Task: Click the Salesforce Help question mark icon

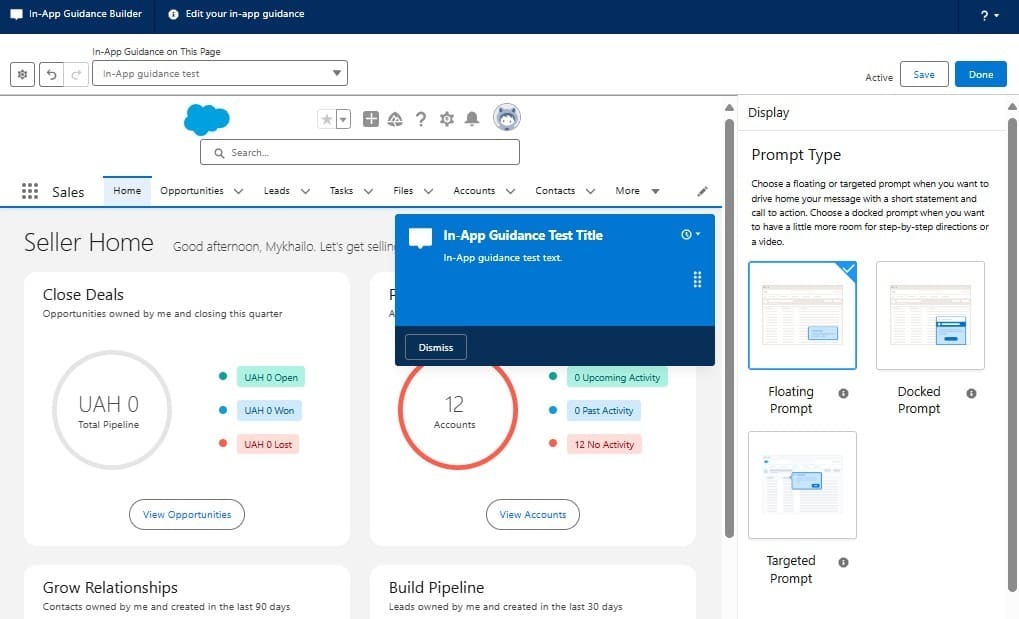Action: click(421, 119)
